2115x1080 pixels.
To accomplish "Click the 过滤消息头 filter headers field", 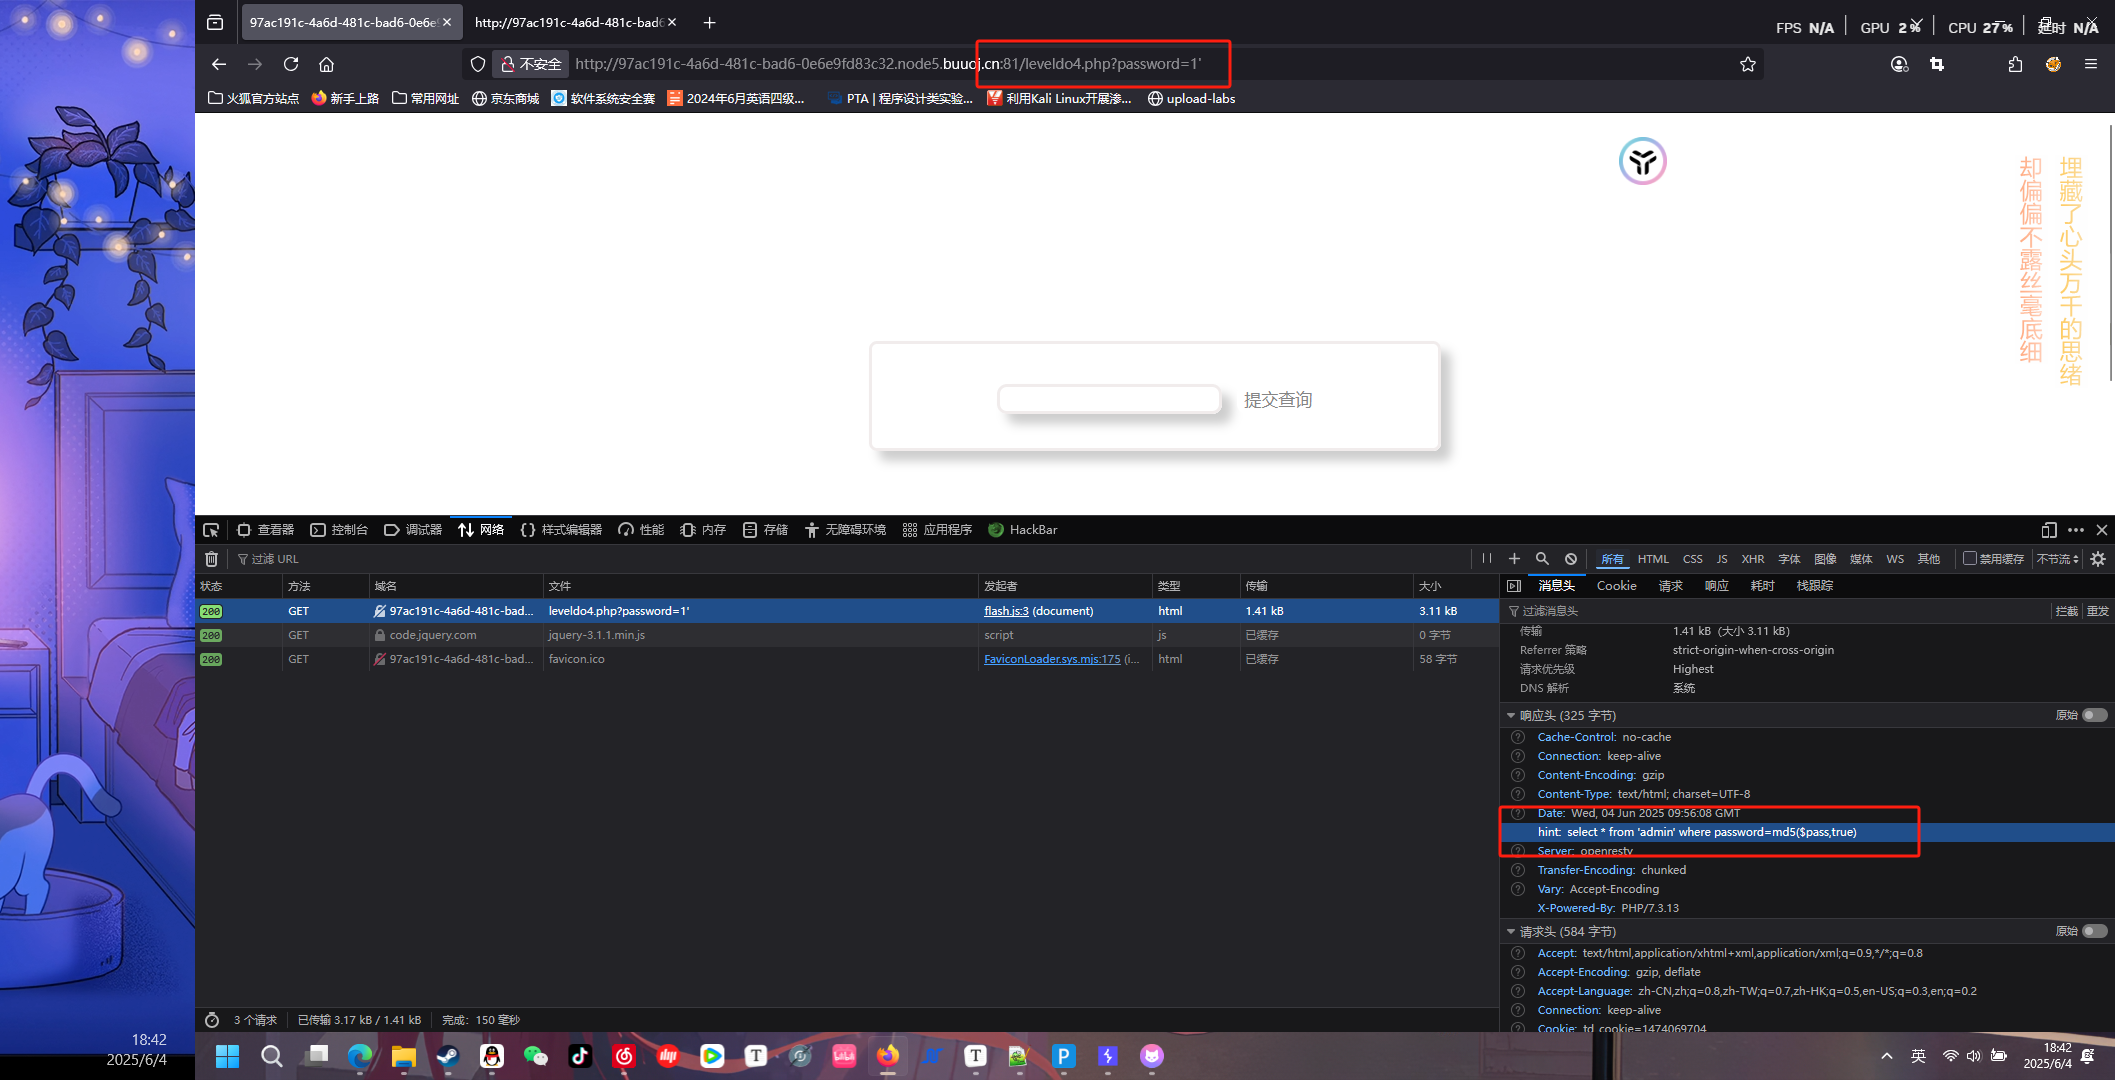I will pos(1777,611).
